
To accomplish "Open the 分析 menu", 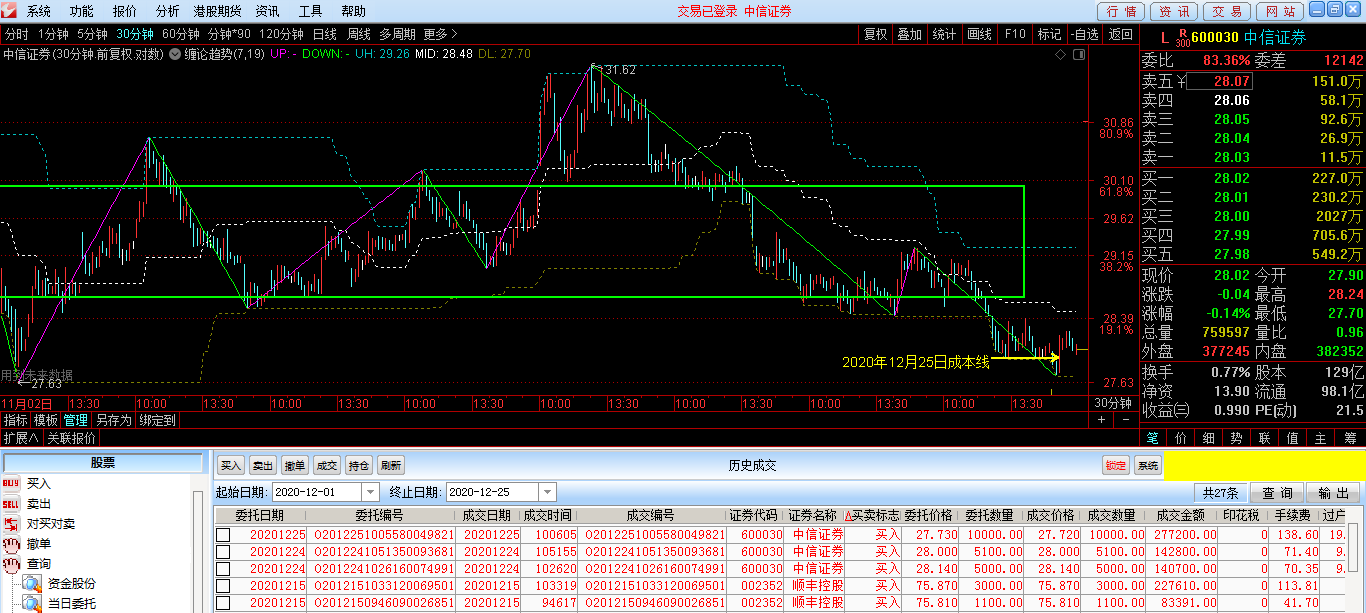I will [168, 11].
